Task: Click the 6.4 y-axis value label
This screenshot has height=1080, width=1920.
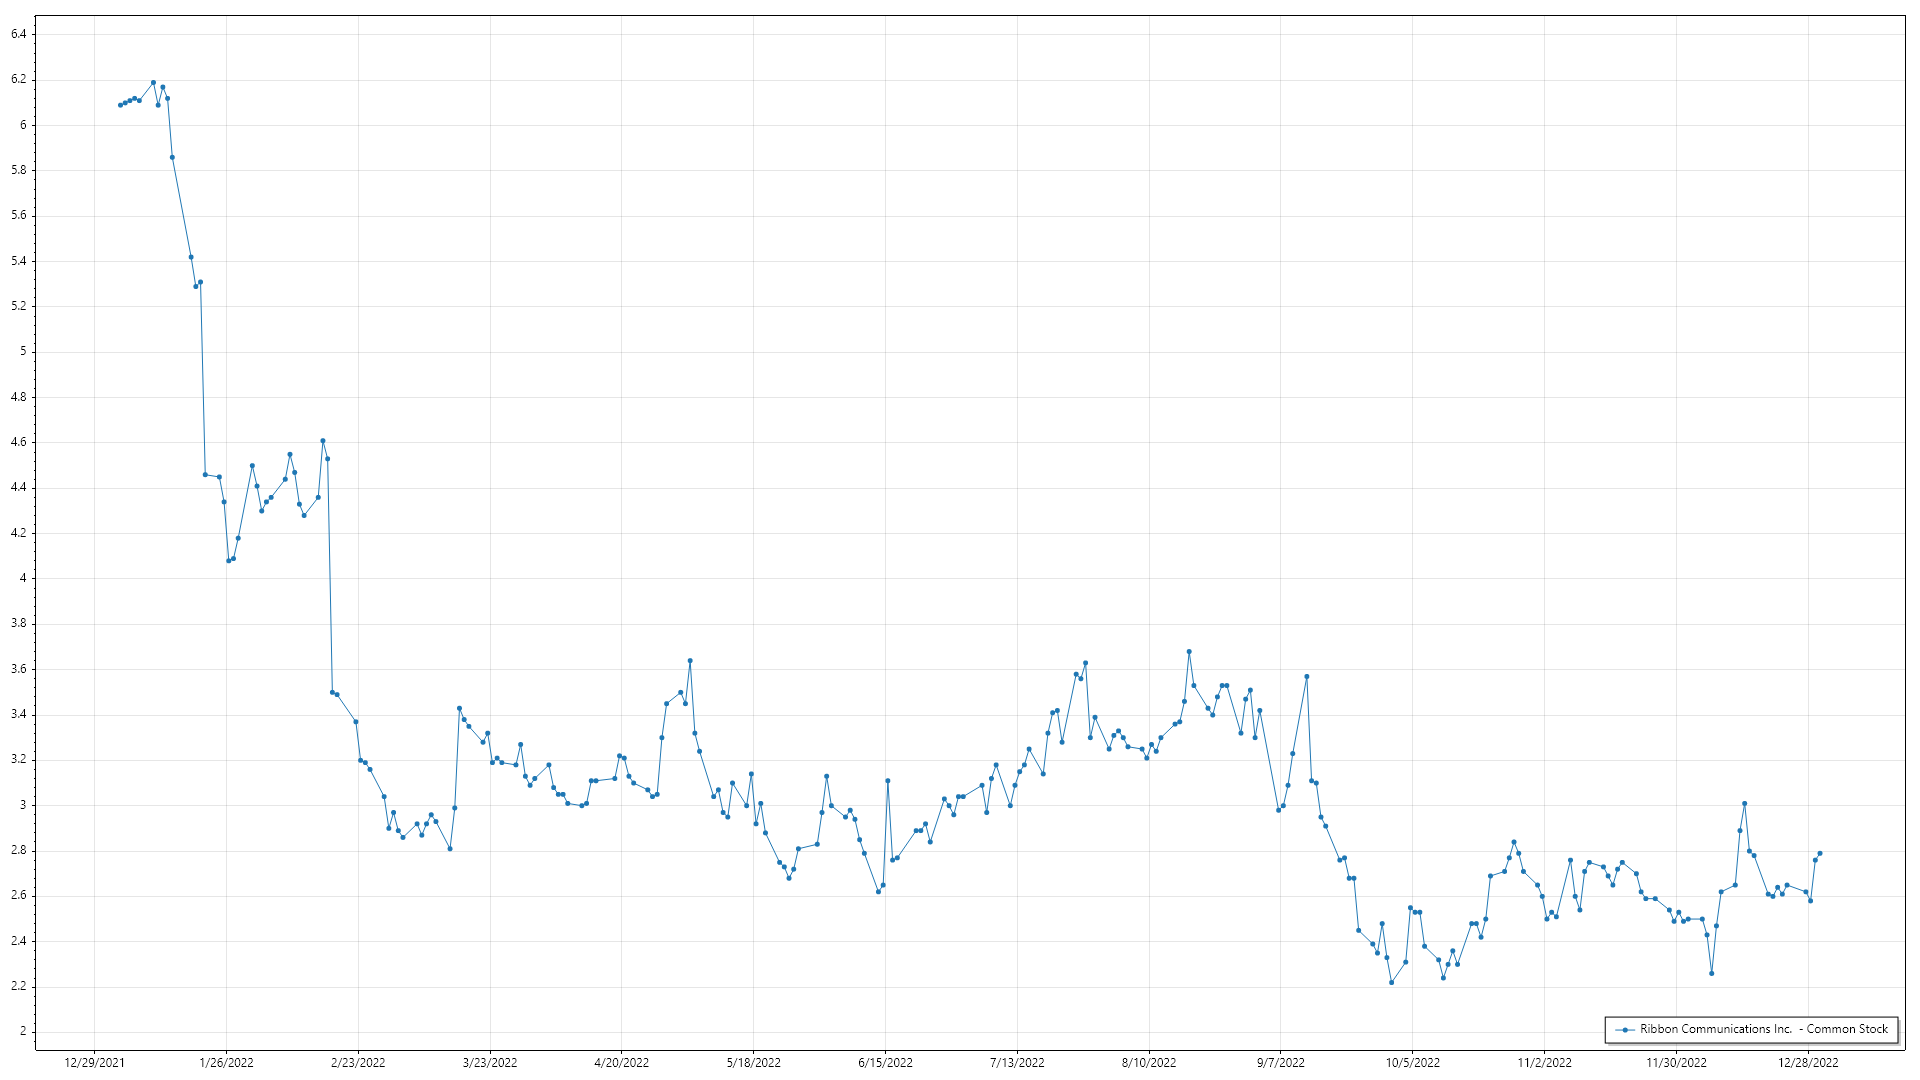Action: click(19, 34)
